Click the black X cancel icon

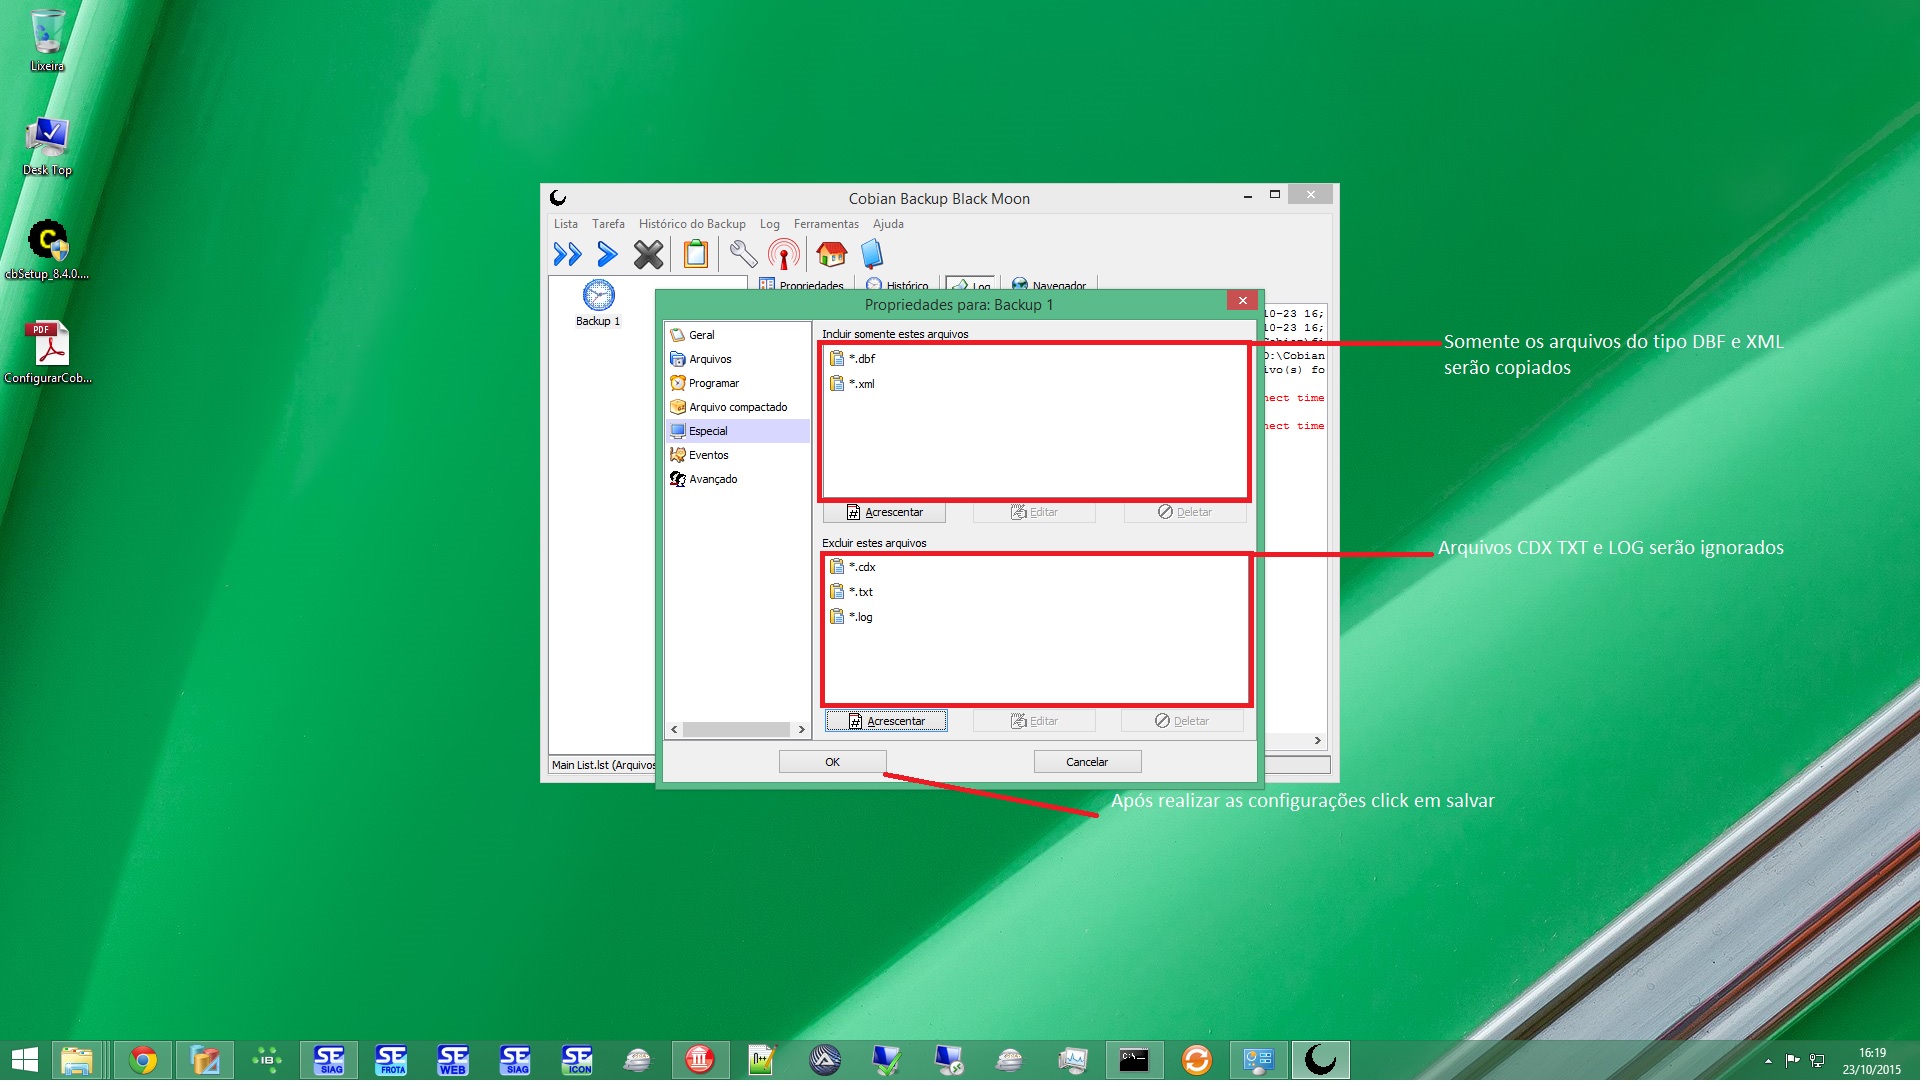pos(649,255)
